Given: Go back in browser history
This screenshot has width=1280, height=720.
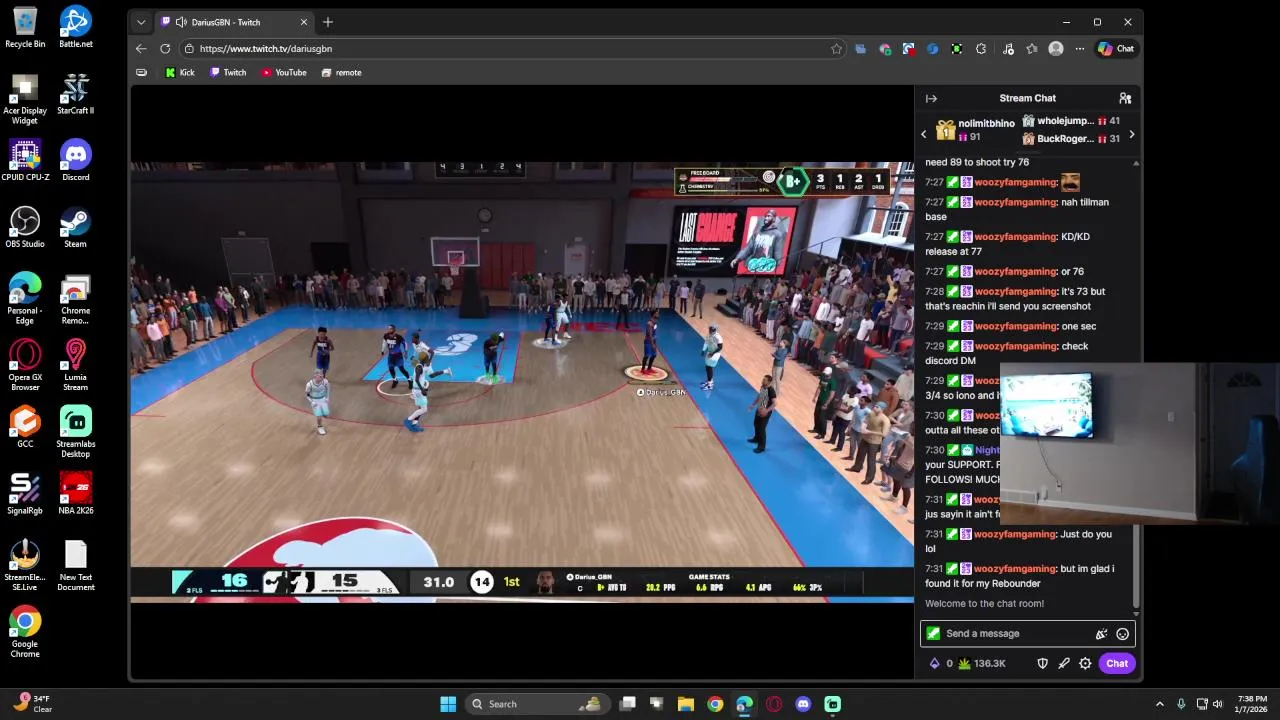Looking at the screenshot, I should pos(141,48).
